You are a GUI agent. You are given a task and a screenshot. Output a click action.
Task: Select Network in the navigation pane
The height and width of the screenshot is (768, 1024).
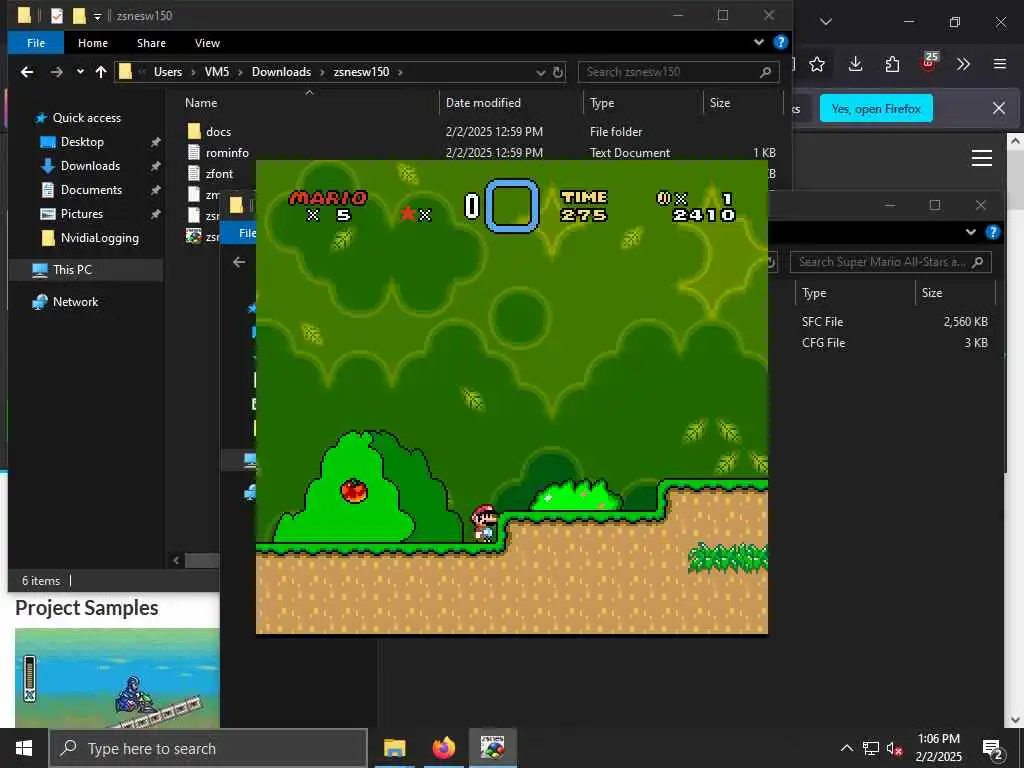tap(75, 302)
